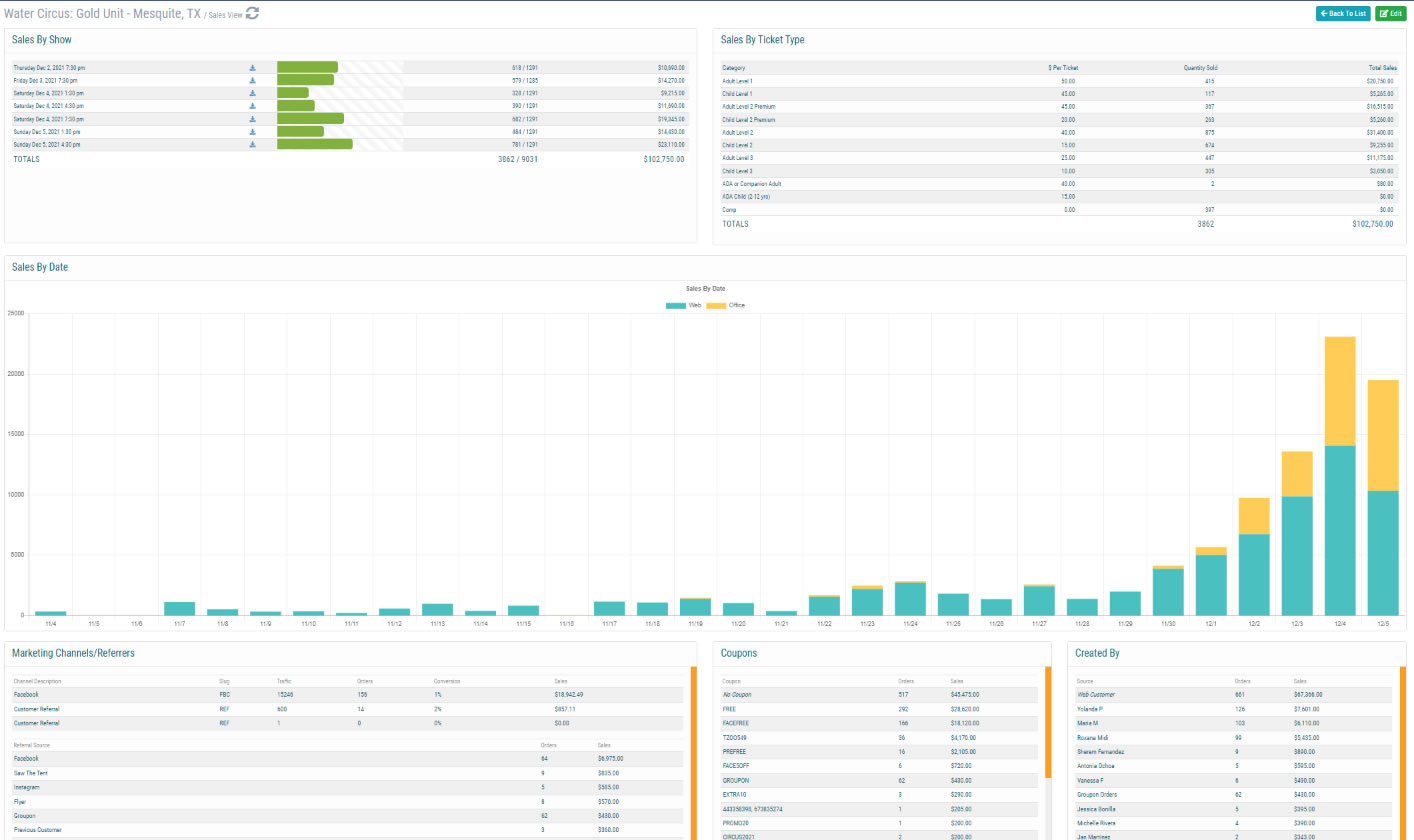The width and height of the screenshot is (1414, 840).
Task: Click Groupon Orders in Created By list
Action: coord(1097,794)
